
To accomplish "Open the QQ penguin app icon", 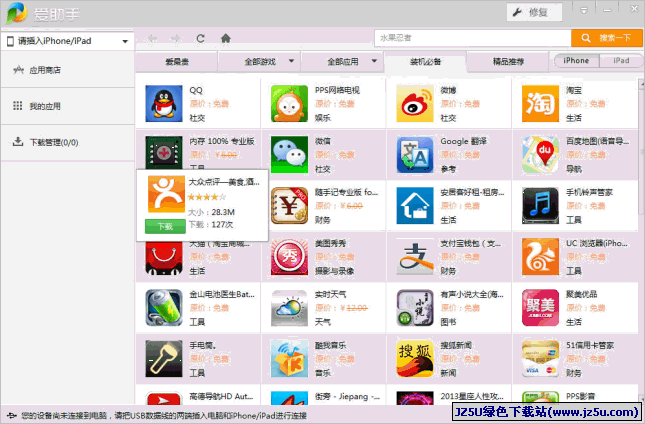I will [x=164, y=104].
